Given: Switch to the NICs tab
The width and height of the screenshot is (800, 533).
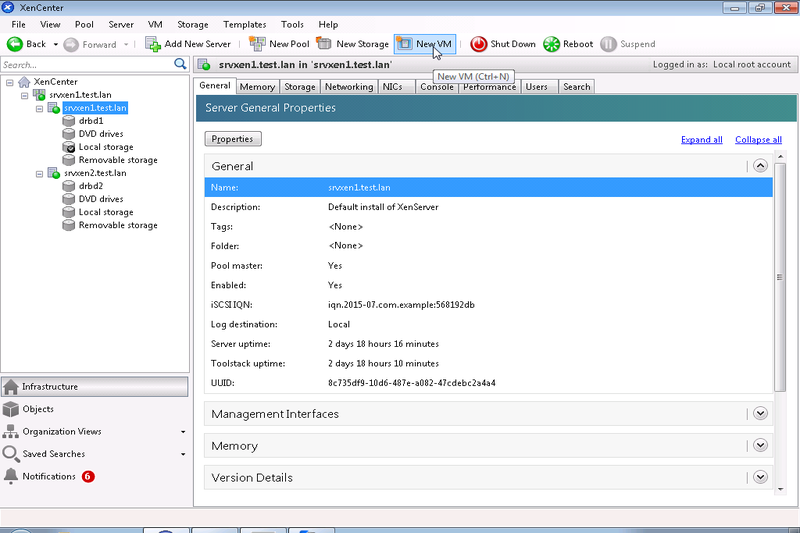Looking at the screenshot, I should pos(396,87).
